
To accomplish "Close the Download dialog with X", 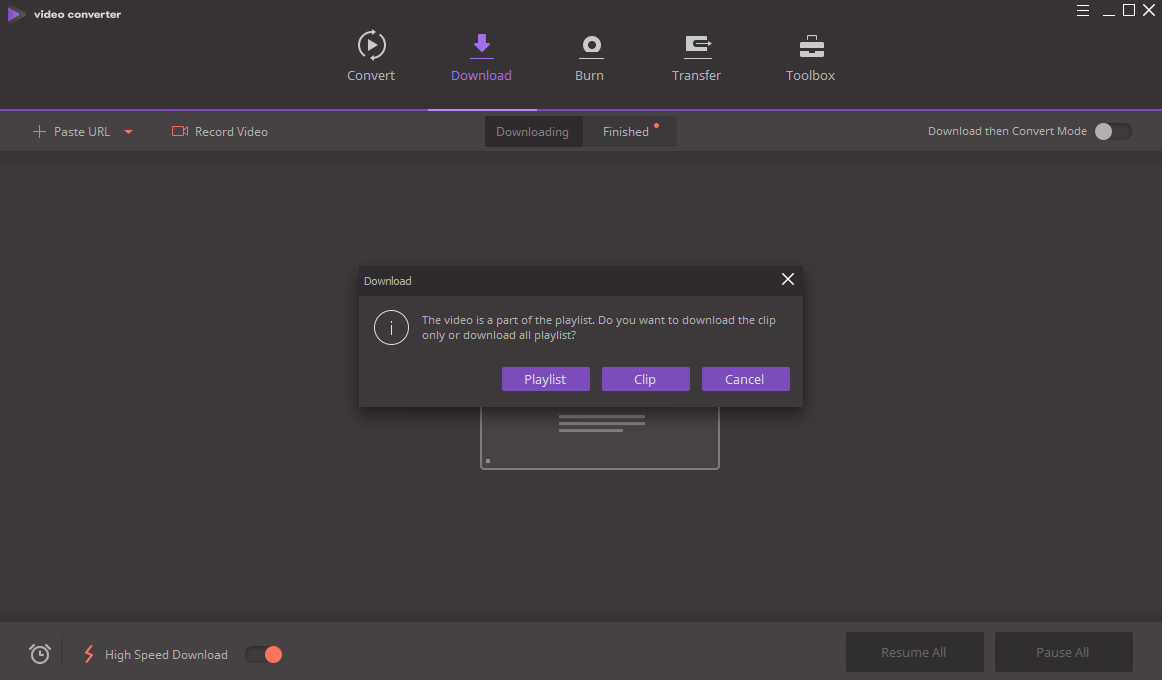I will click(788, 279).
